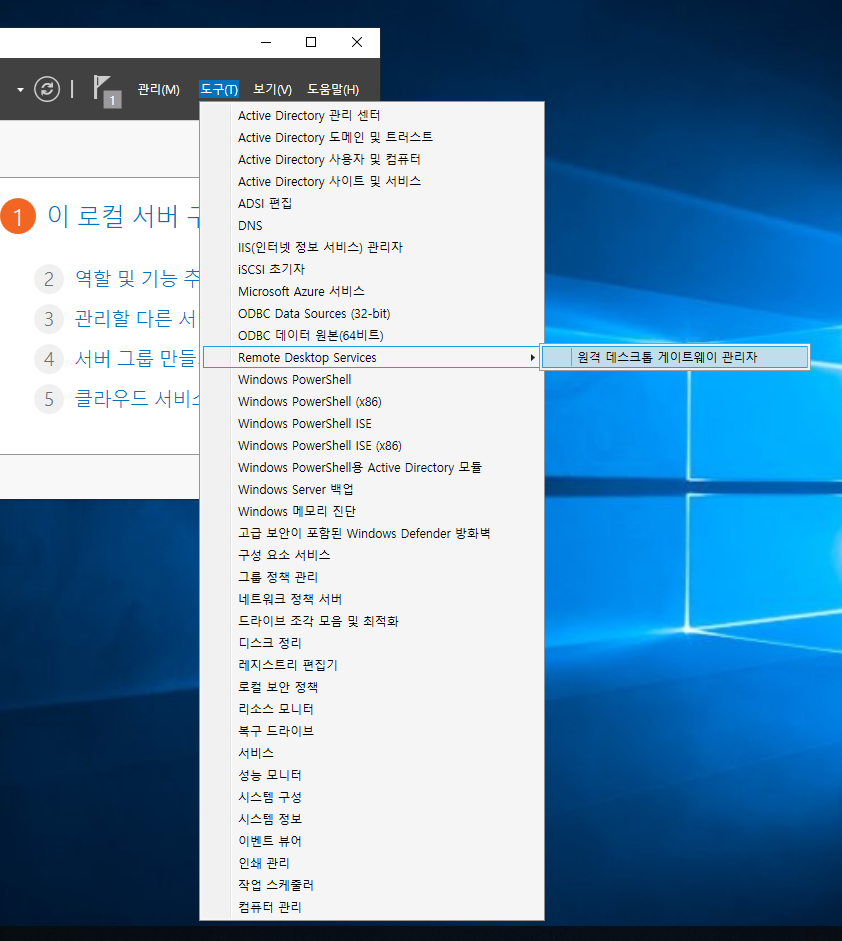Expand the Remote Desktop Services submenu arrow
Viewport: 842px width, 941px height.
[532, 358]
